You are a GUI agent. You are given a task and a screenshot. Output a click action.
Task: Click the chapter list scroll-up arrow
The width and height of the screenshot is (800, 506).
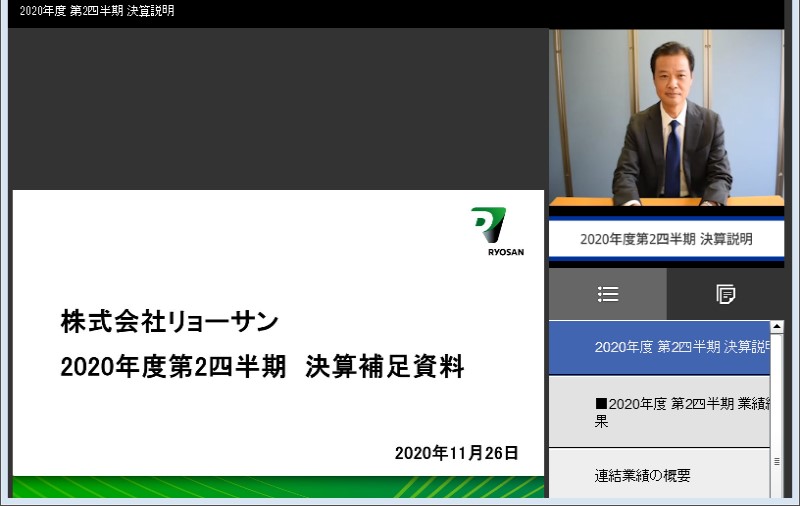(777, 326)
